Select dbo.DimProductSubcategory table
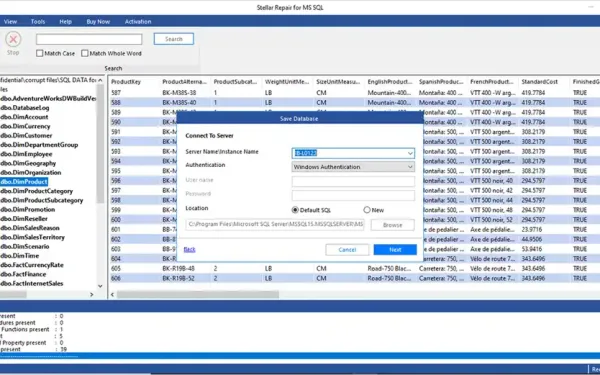Screen dimensions: 600x375 click(41, 200)
